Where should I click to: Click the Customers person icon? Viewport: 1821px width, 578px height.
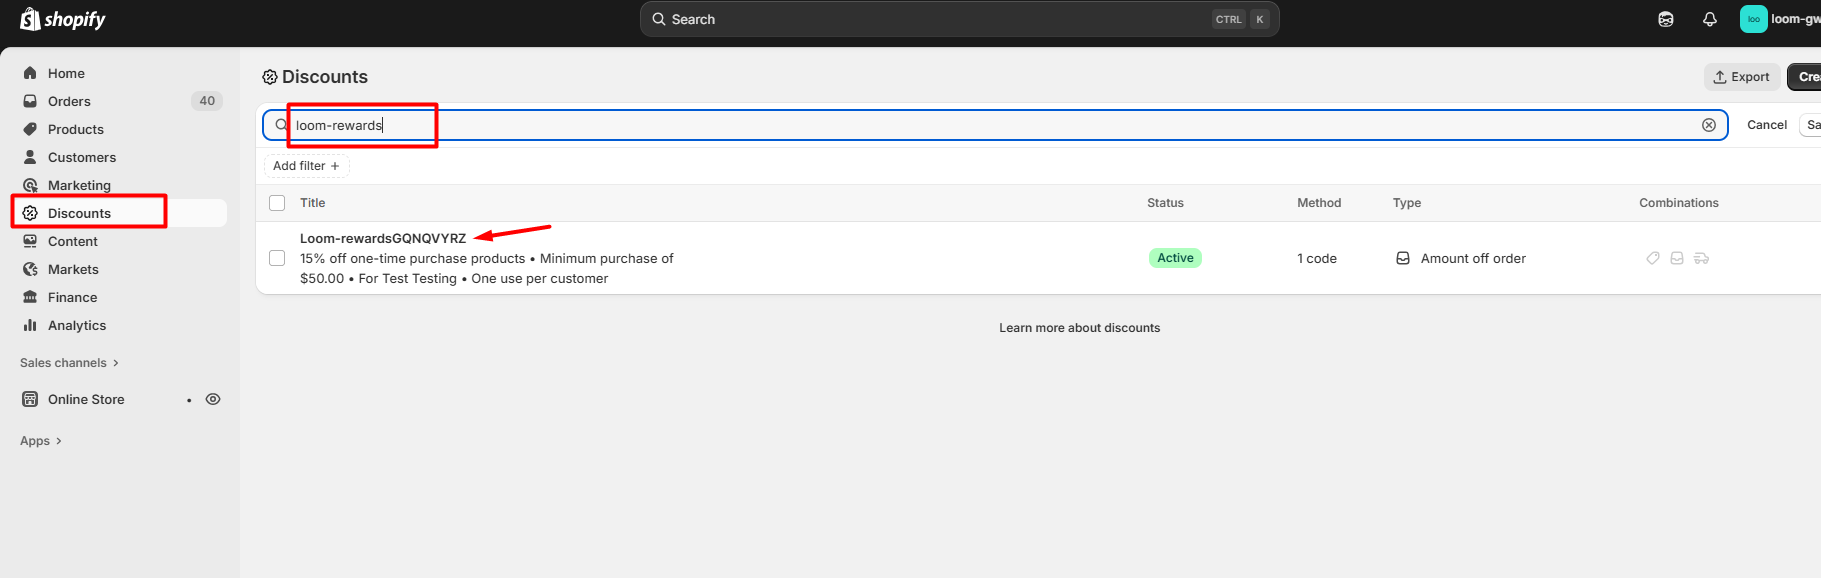[x=30, y=157]
